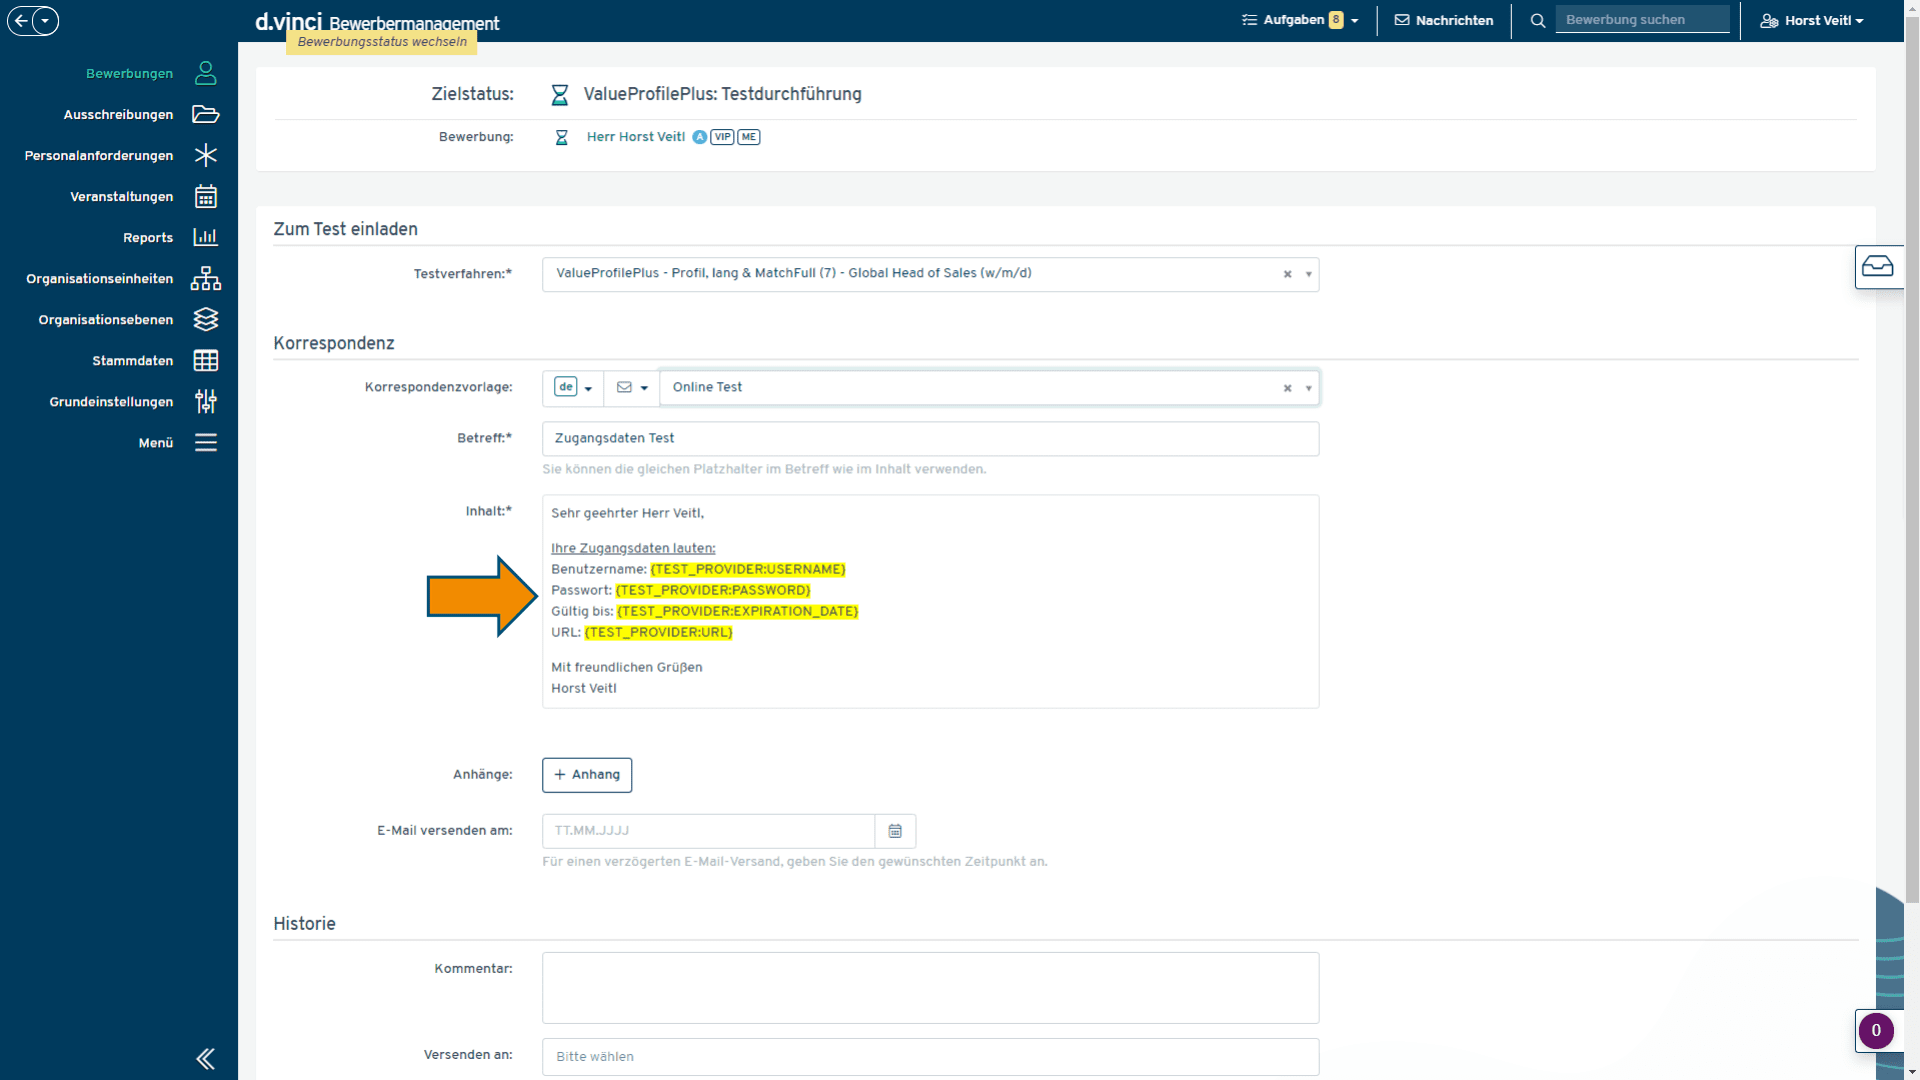Click the Veranstaltungen calendar icon

click(205, 196)
